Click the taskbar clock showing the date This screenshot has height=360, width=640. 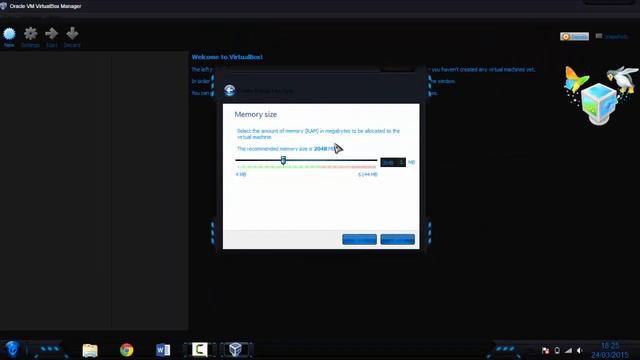coord(610,350)
